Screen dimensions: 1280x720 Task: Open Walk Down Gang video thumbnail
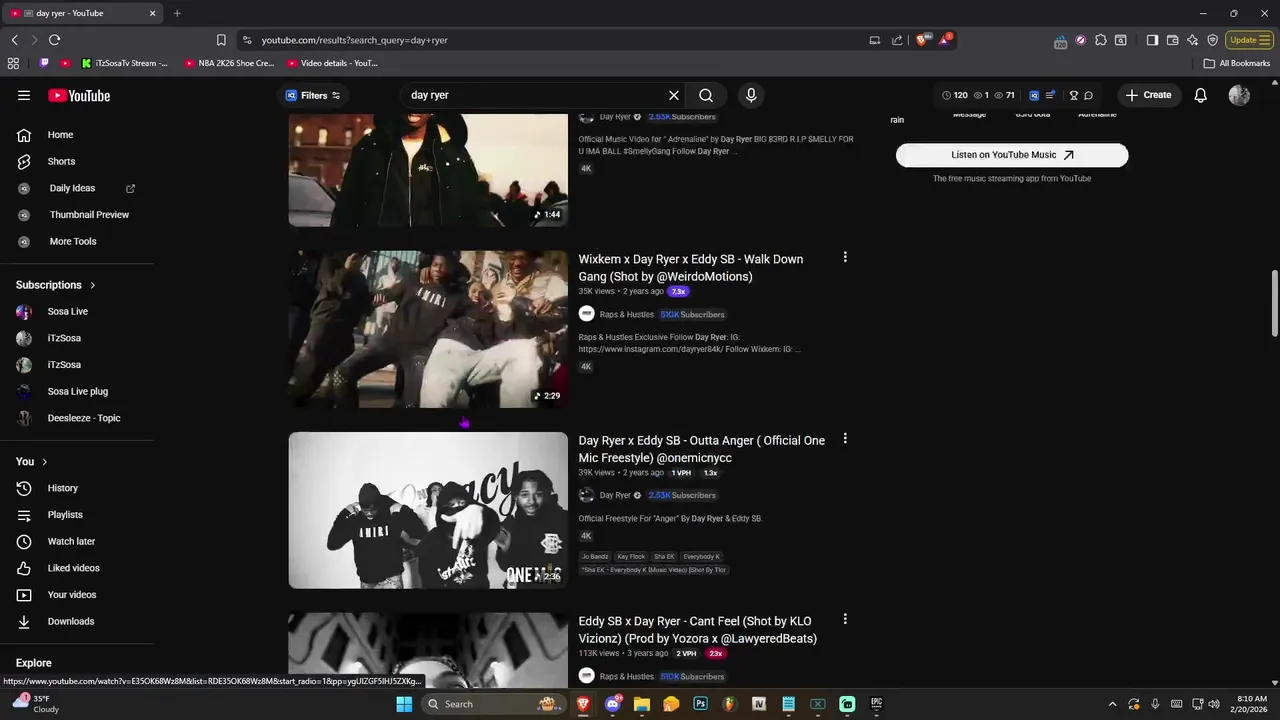(x=428, y=329)
